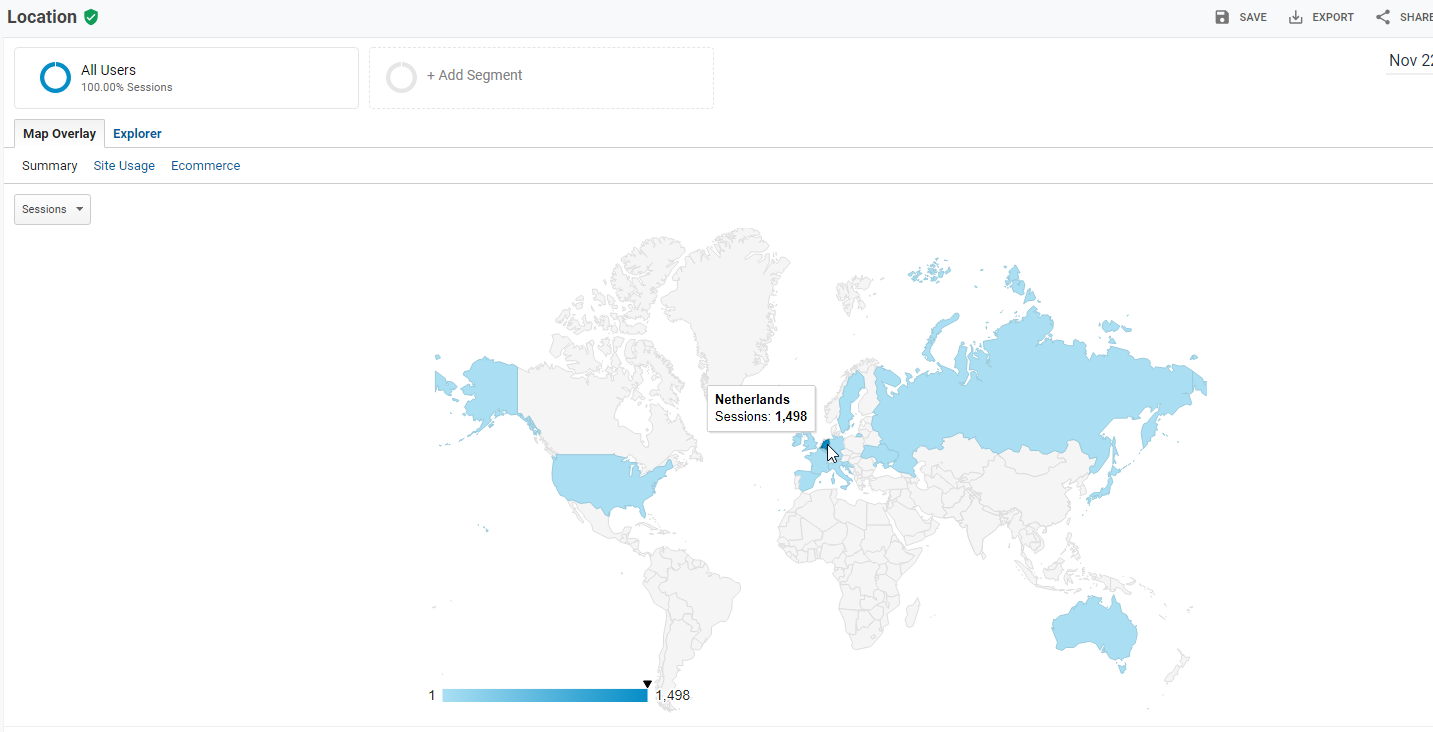
Task: Click the All Users segment card
Action: (186, 78)
